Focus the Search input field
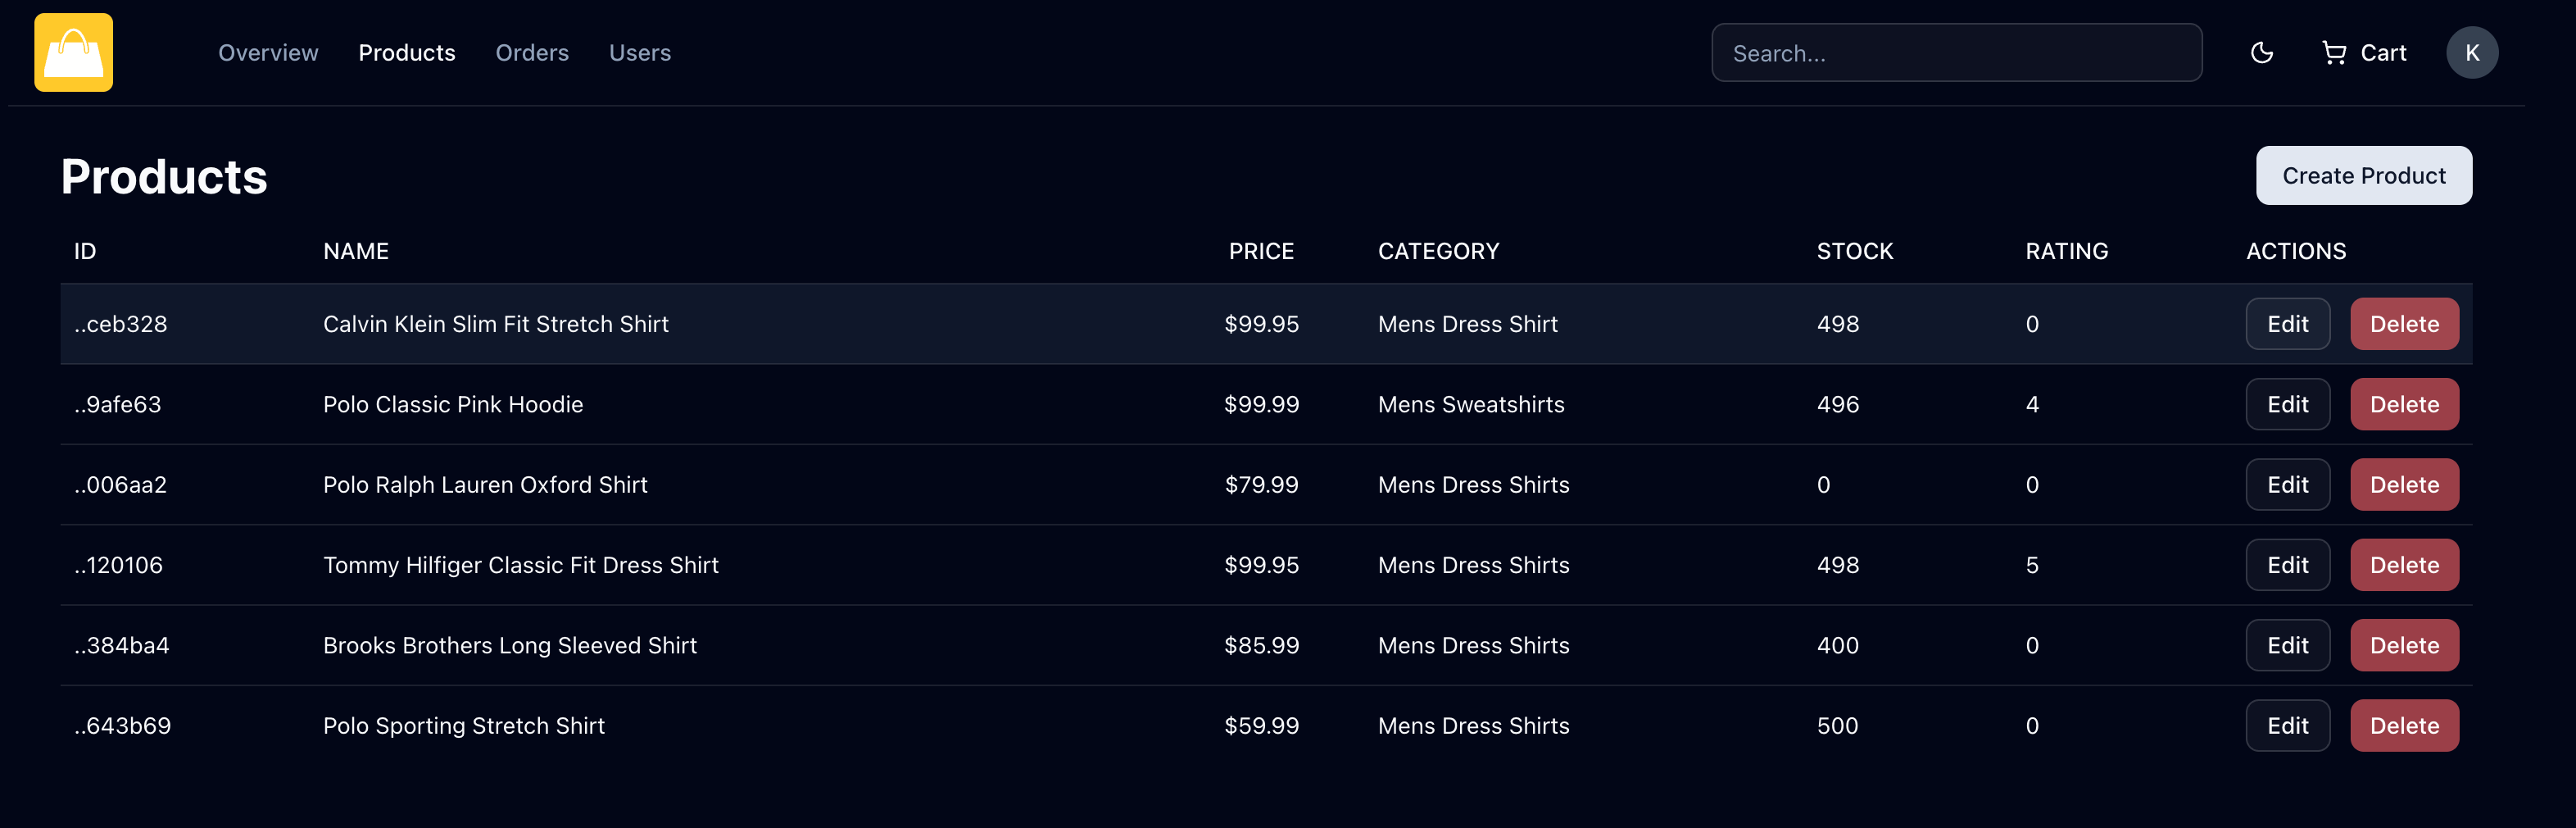Image resolution: width=2576 pixels, height=828 pixels. [x=1956, y=53]
